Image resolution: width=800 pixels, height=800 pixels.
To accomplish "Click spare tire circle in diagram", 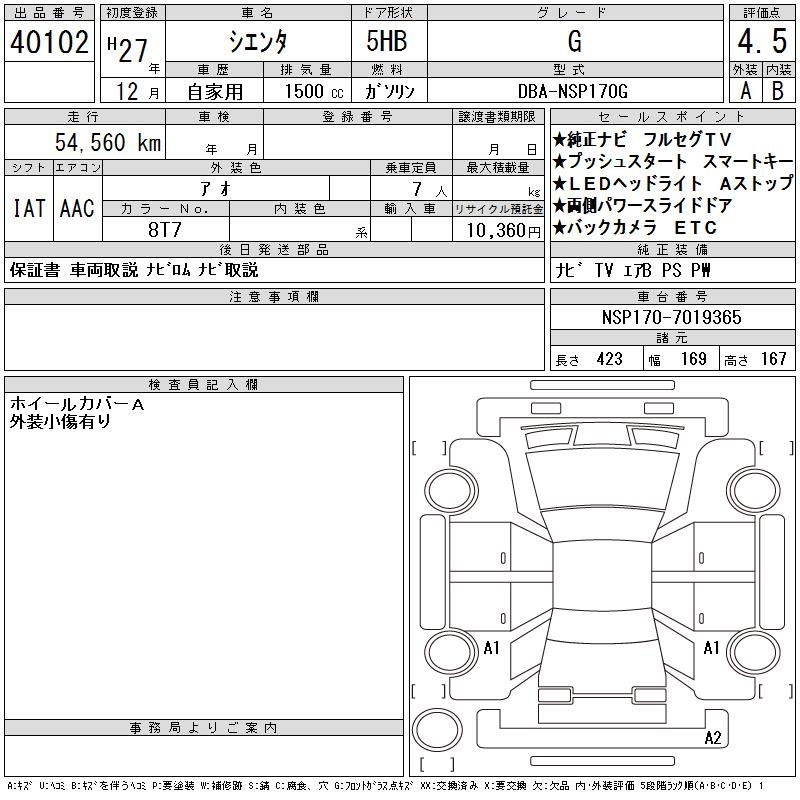I will pyautogui.click(x=437, y=730).
